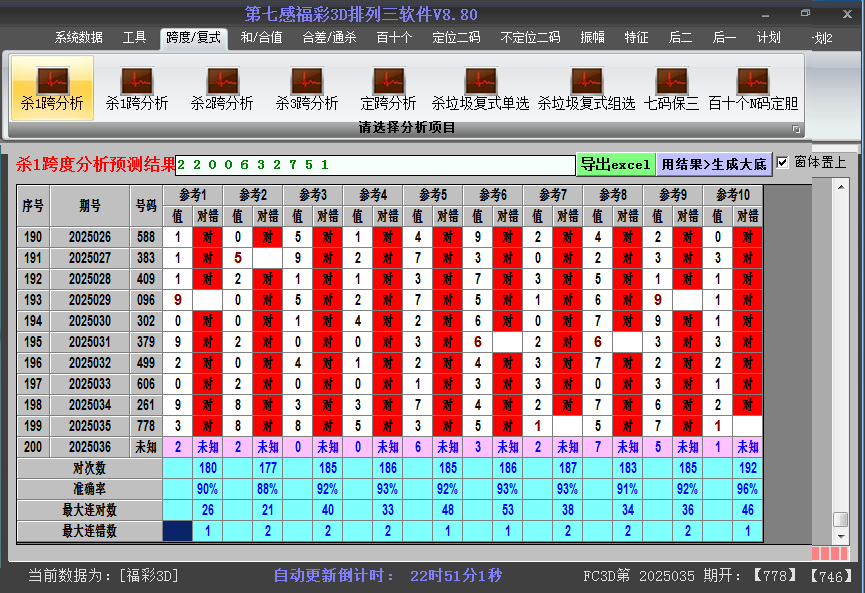Viewport: 865px width, 593px height.
Task: Switch to the 不定位二码 tab
Action: (x=530, y=38)
